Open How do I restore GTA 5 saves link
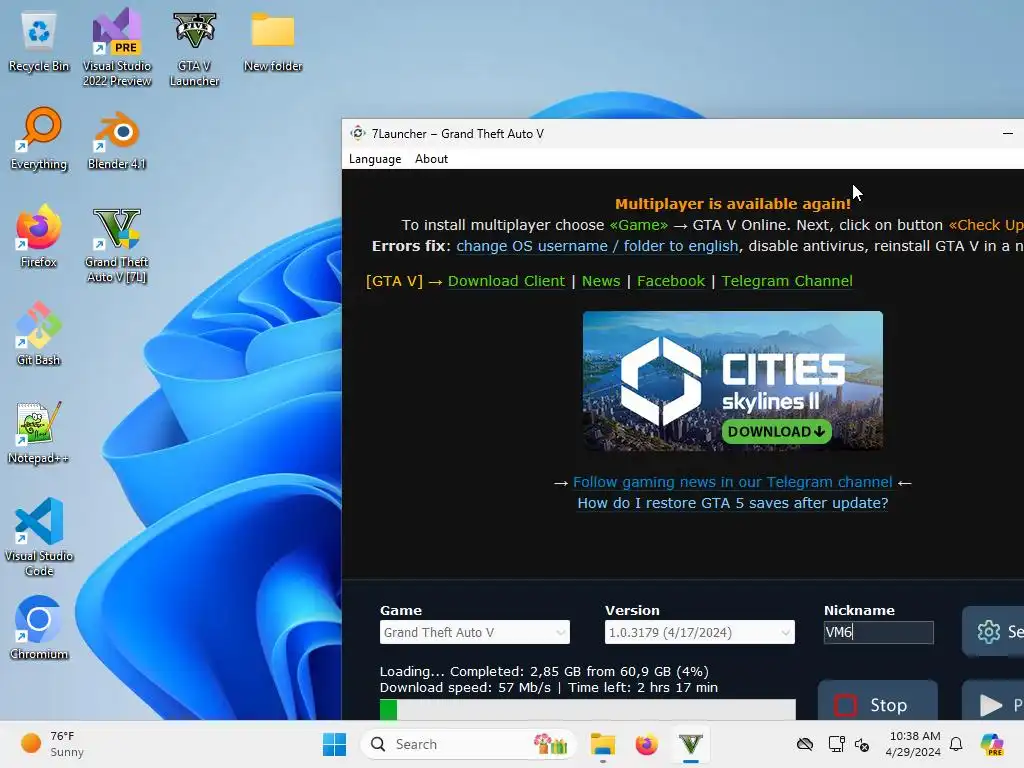 733,504
